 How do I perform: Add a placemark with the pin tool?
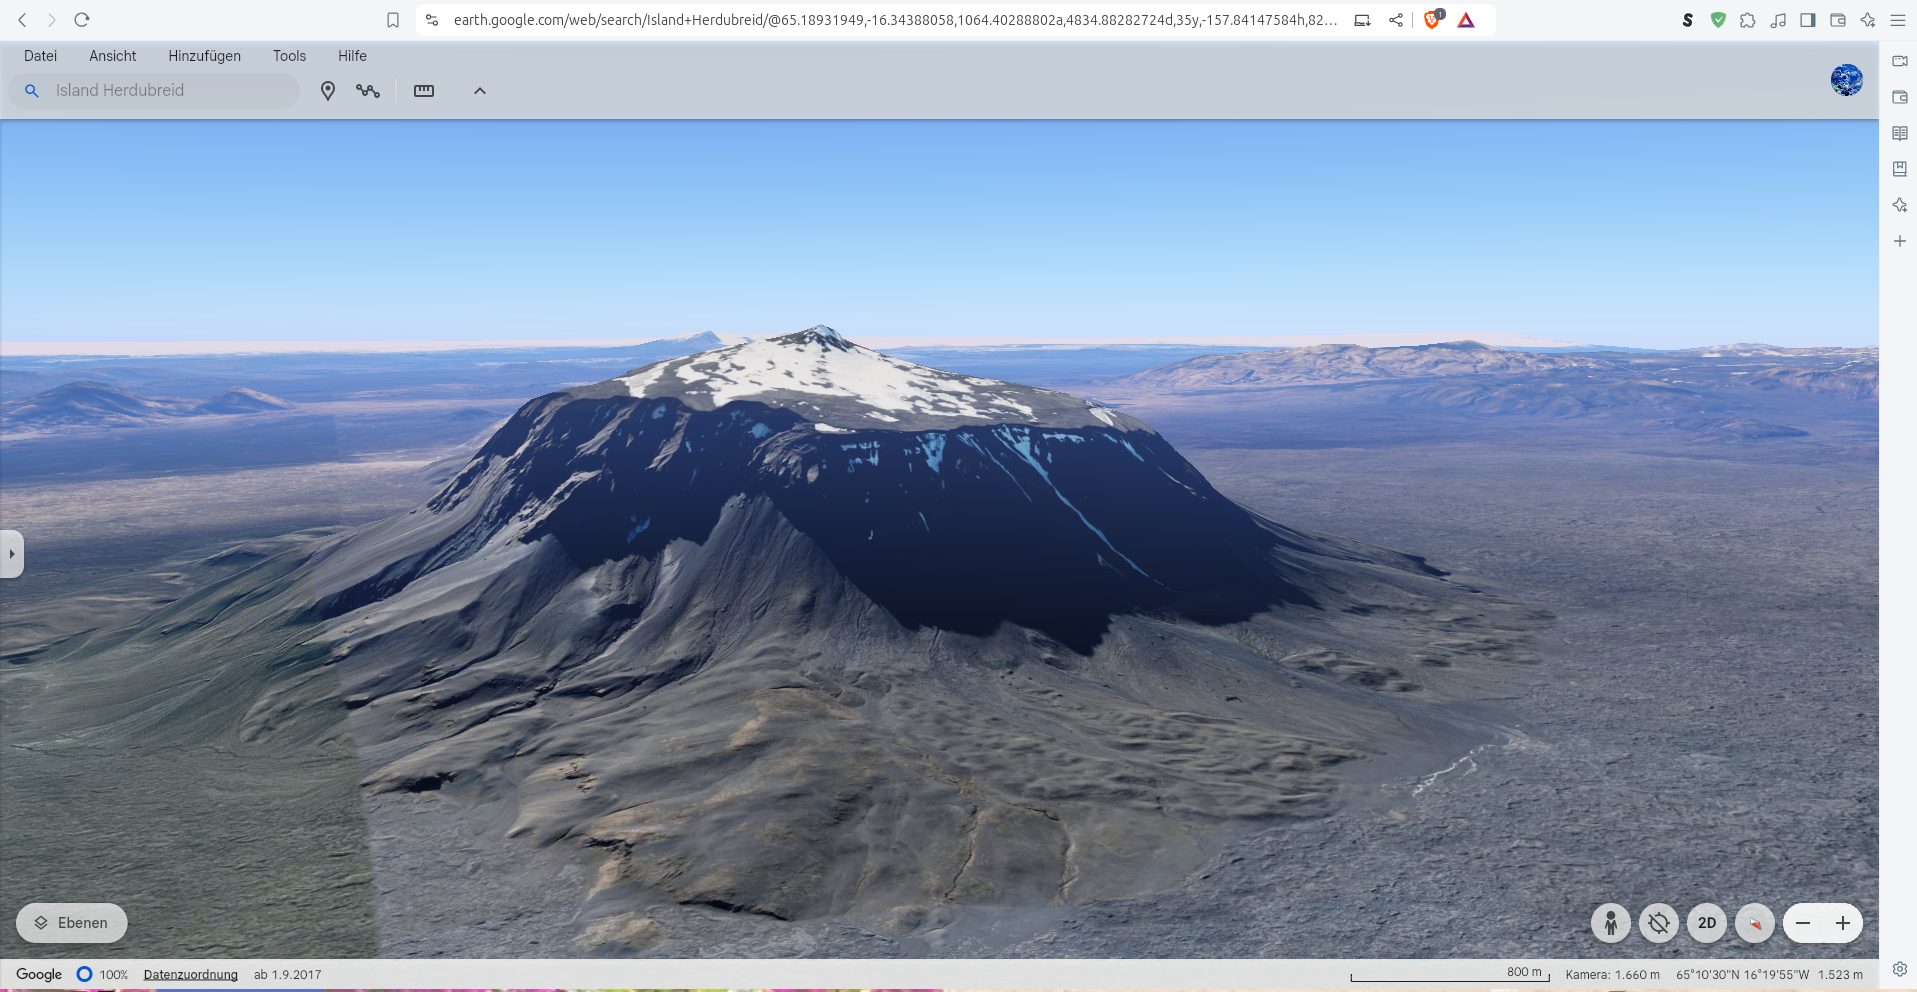(x=327, y=91)
